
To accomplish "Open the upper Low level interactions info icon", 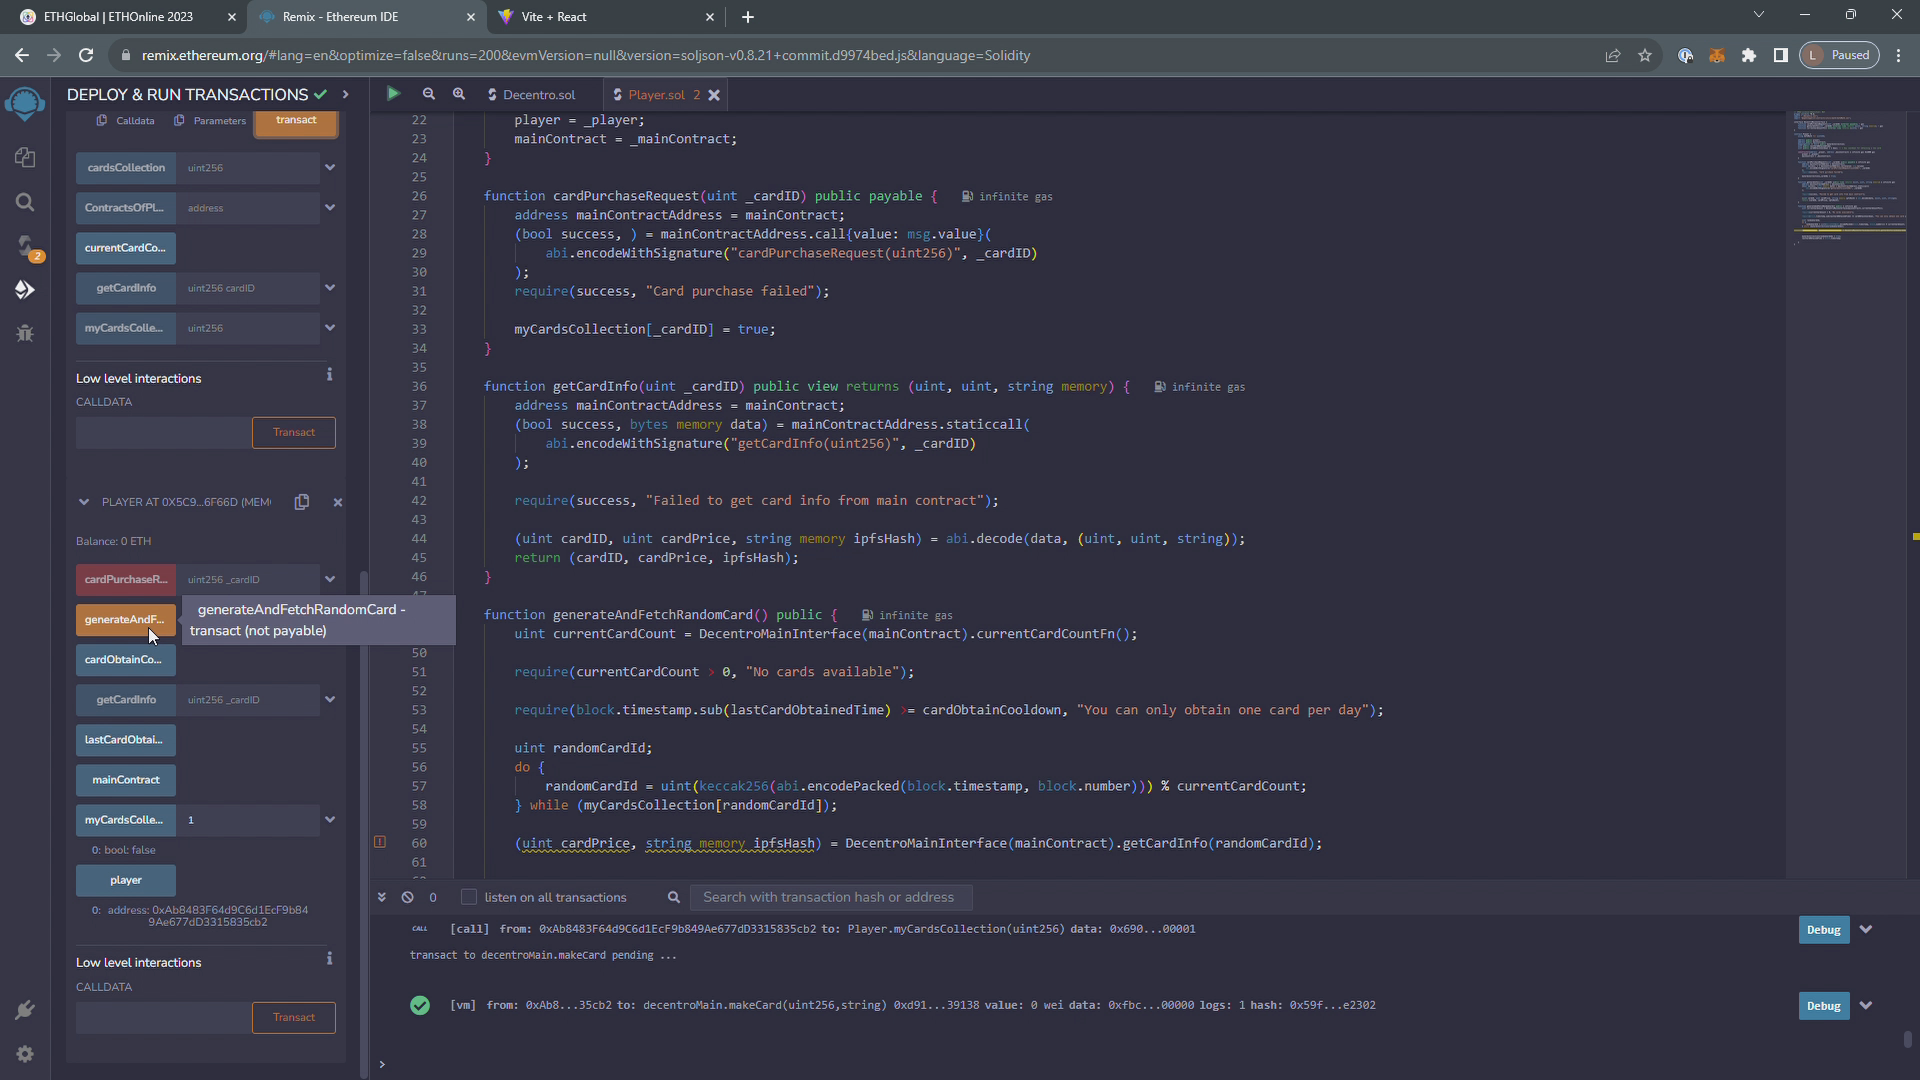I will click(329, 375).
